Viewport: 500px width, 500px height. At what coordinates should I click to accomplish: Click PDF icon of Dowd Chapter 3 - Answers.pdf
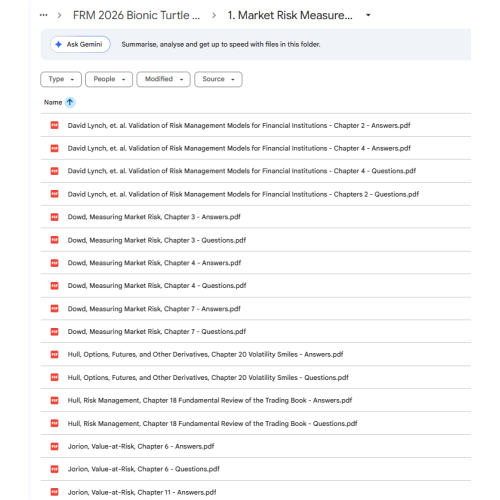point(55,217)
